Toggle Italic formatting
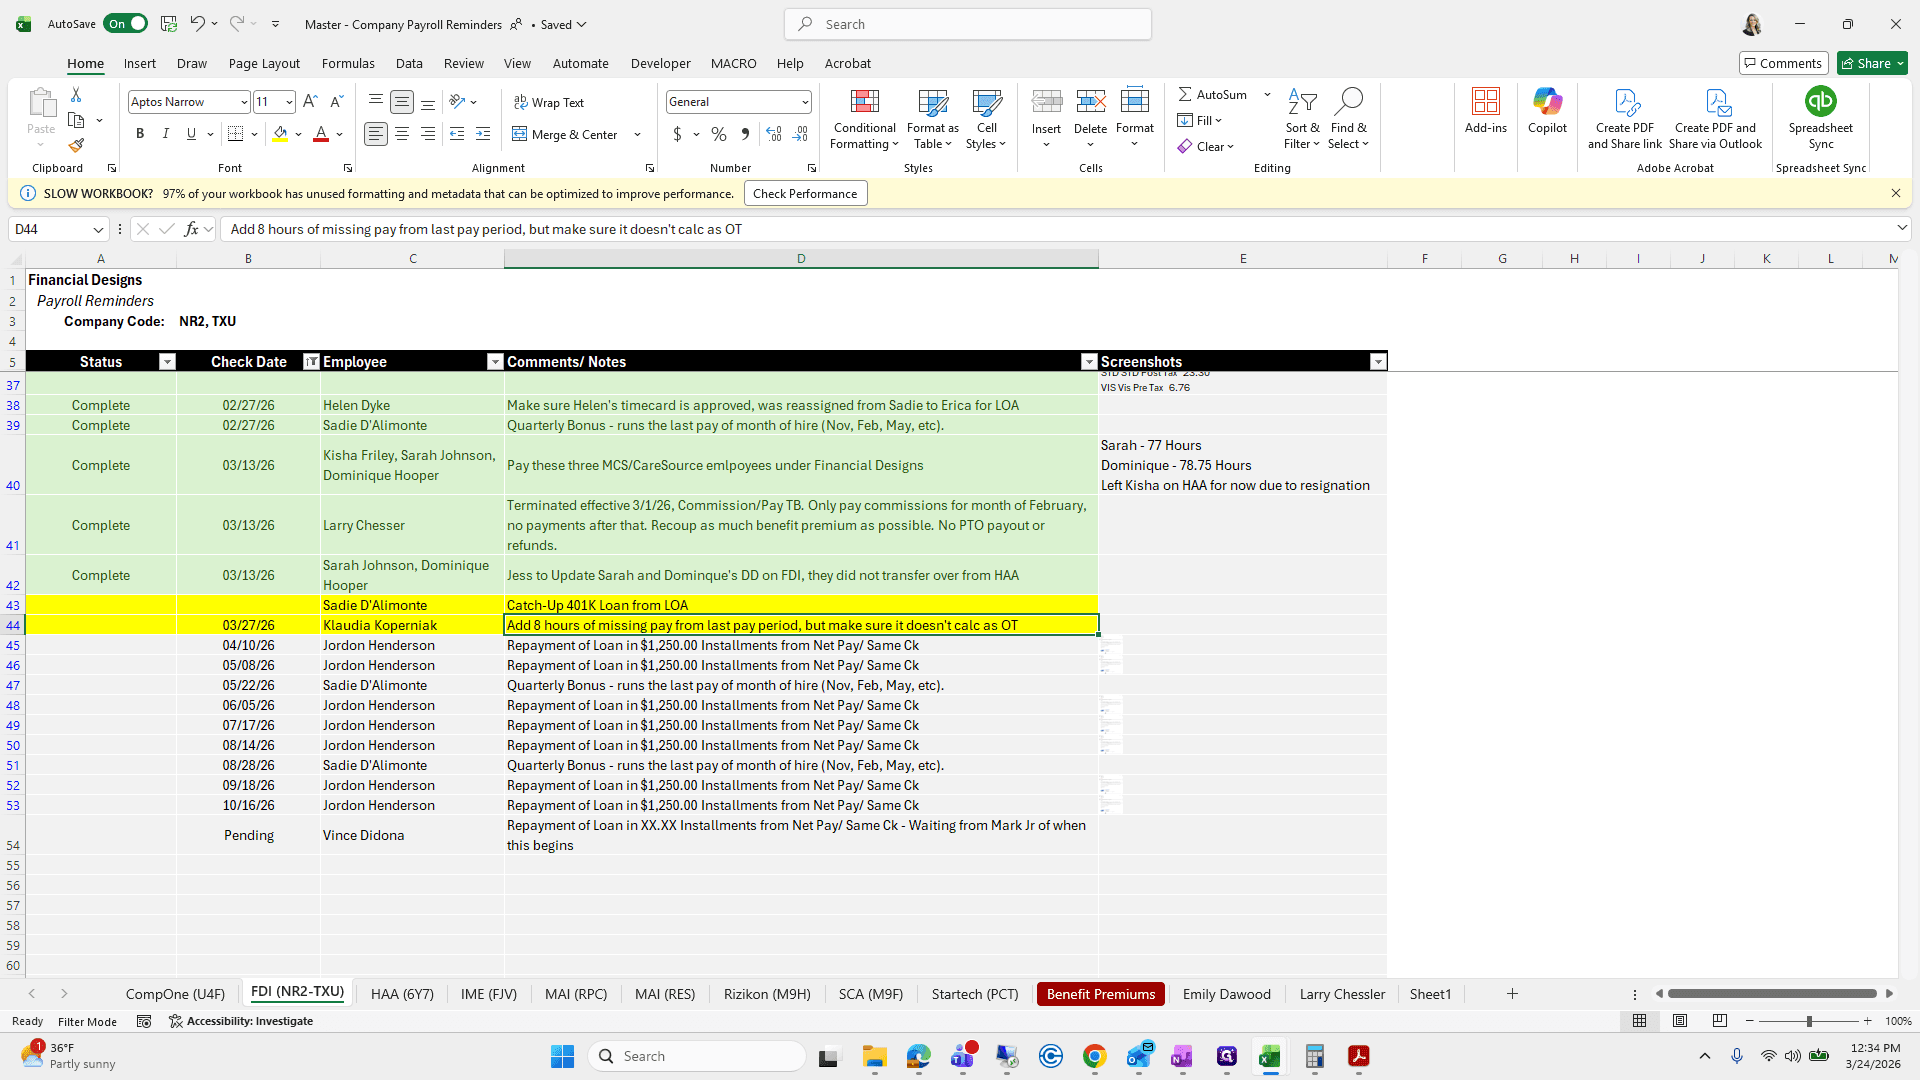 166,134
